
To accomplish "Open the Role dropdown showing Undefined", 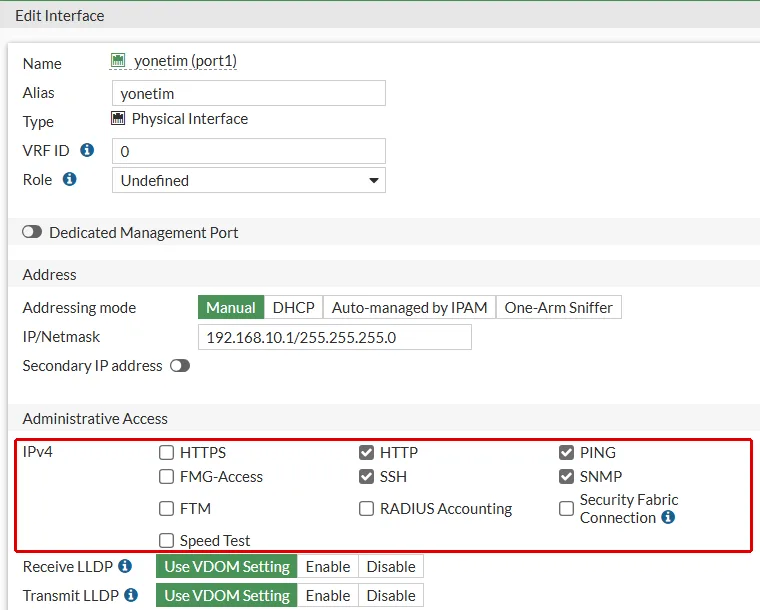I will pos(249,180).
